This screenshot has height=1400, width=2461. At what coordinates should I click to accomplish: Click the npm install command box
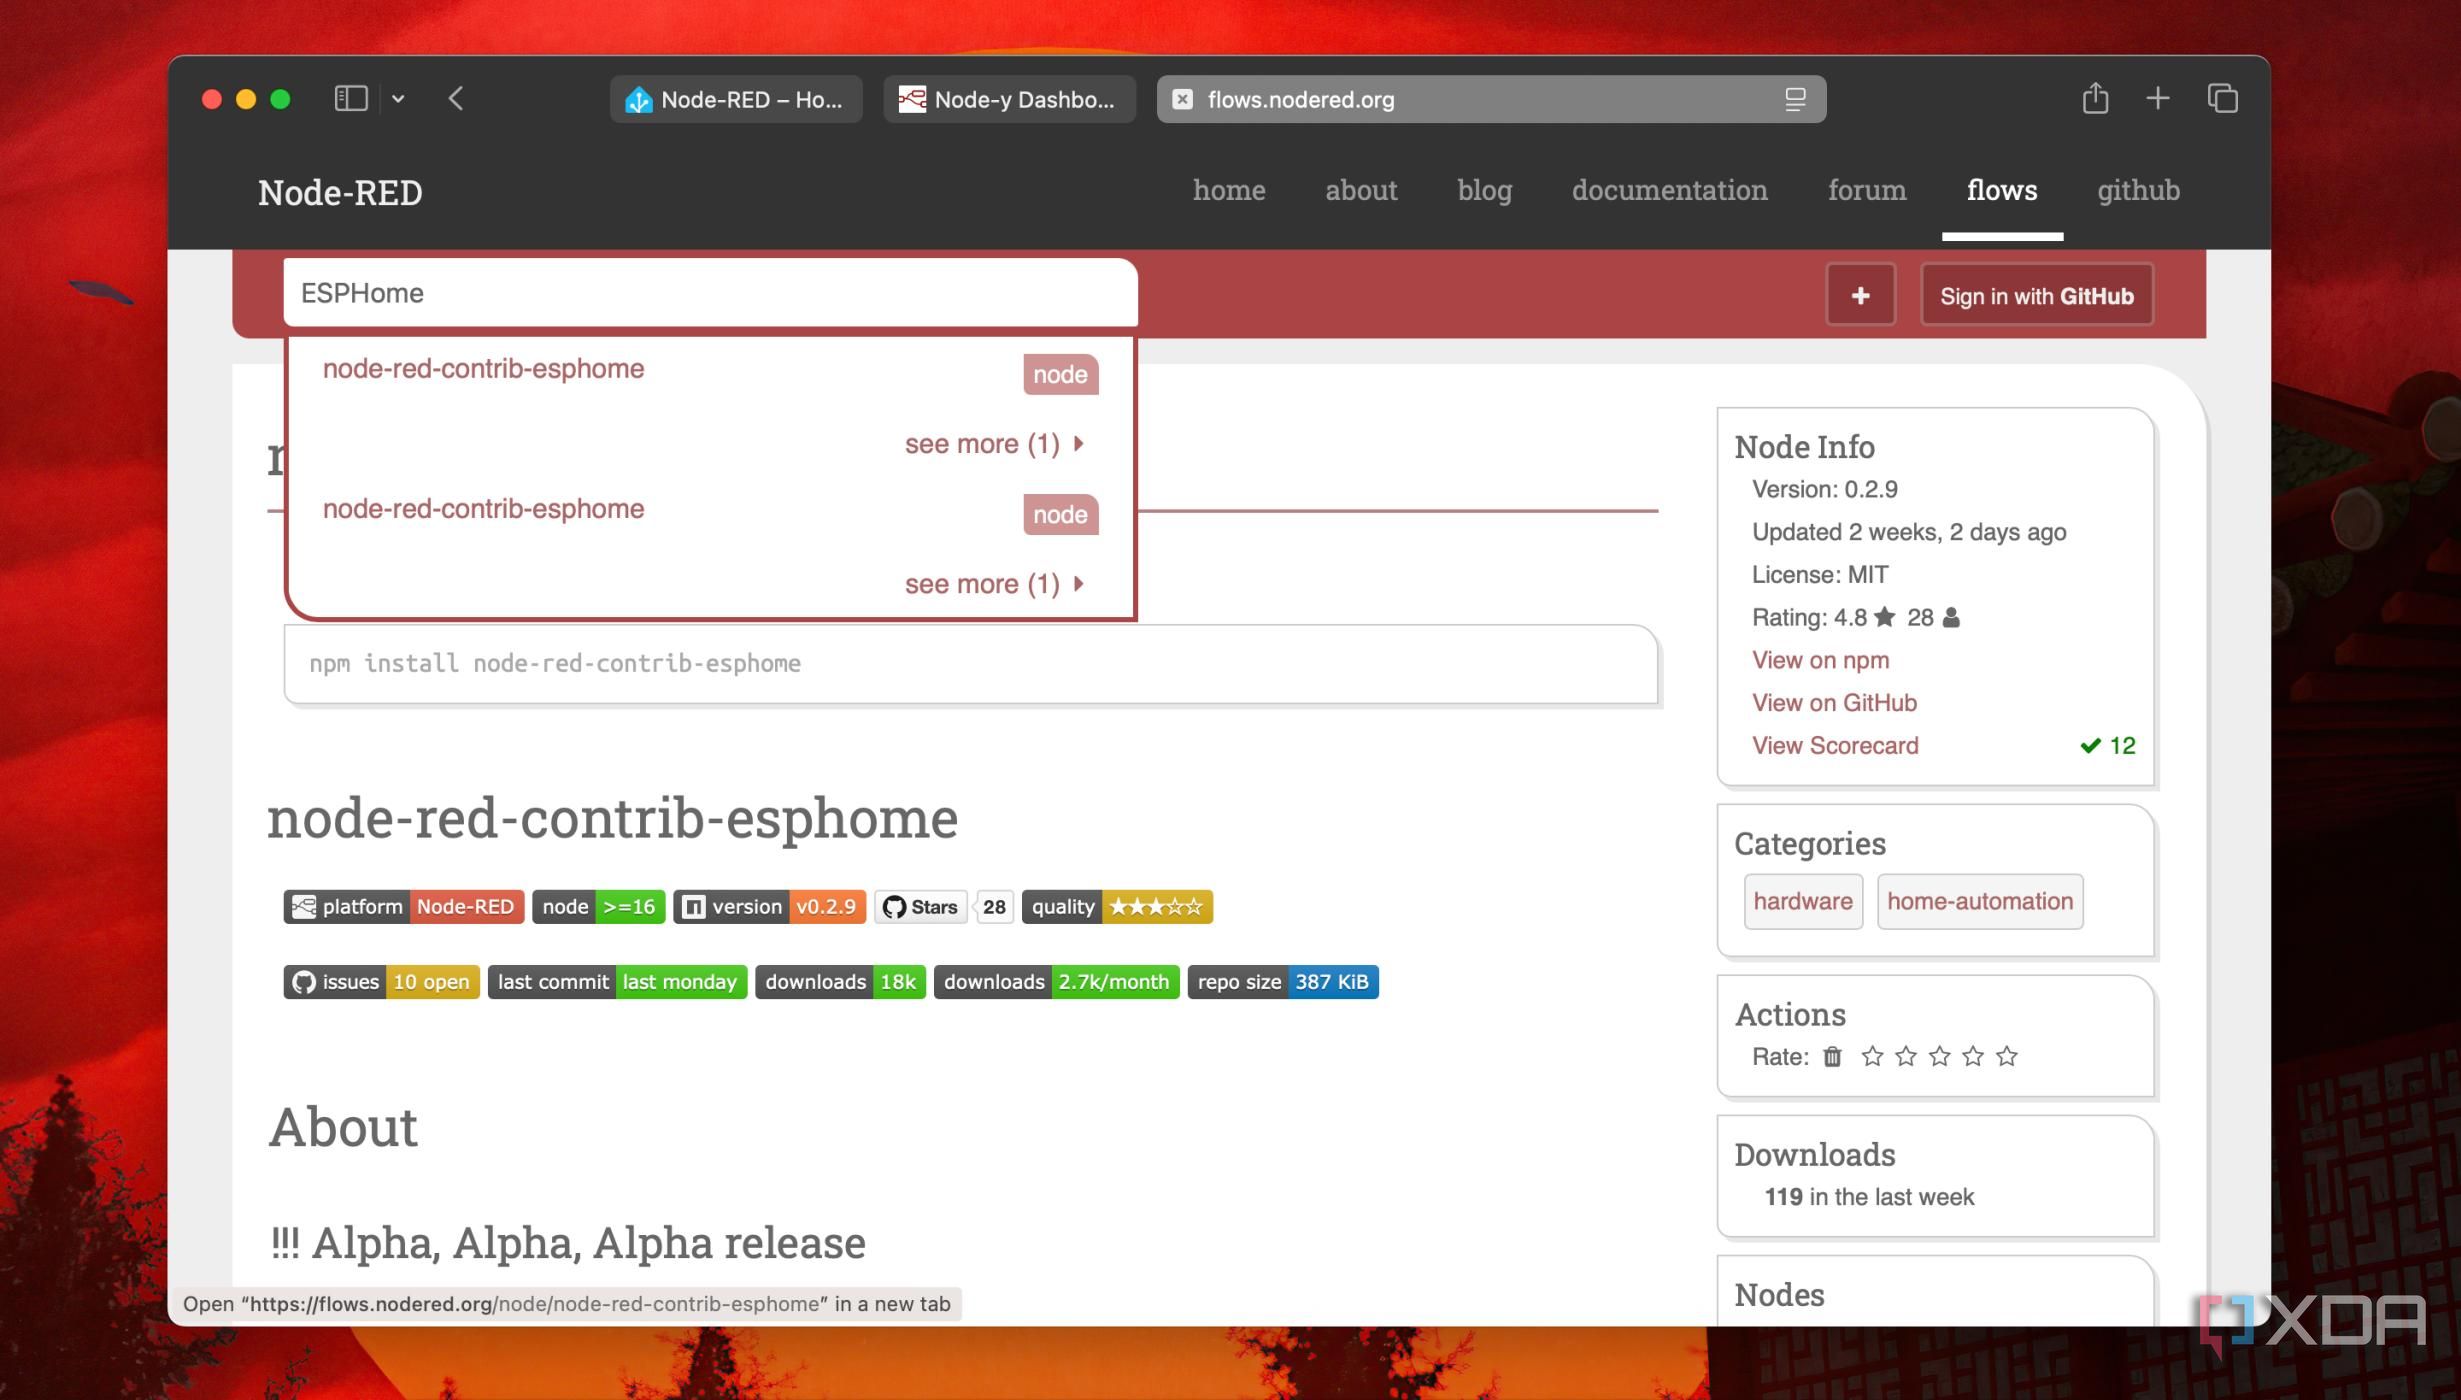[970, 664]
